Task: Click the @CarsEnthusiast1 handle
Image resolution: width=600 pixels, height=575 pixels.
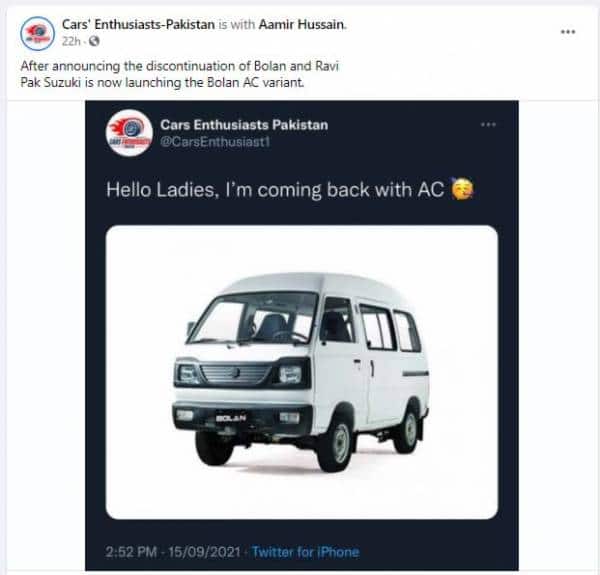Action: 215,142
